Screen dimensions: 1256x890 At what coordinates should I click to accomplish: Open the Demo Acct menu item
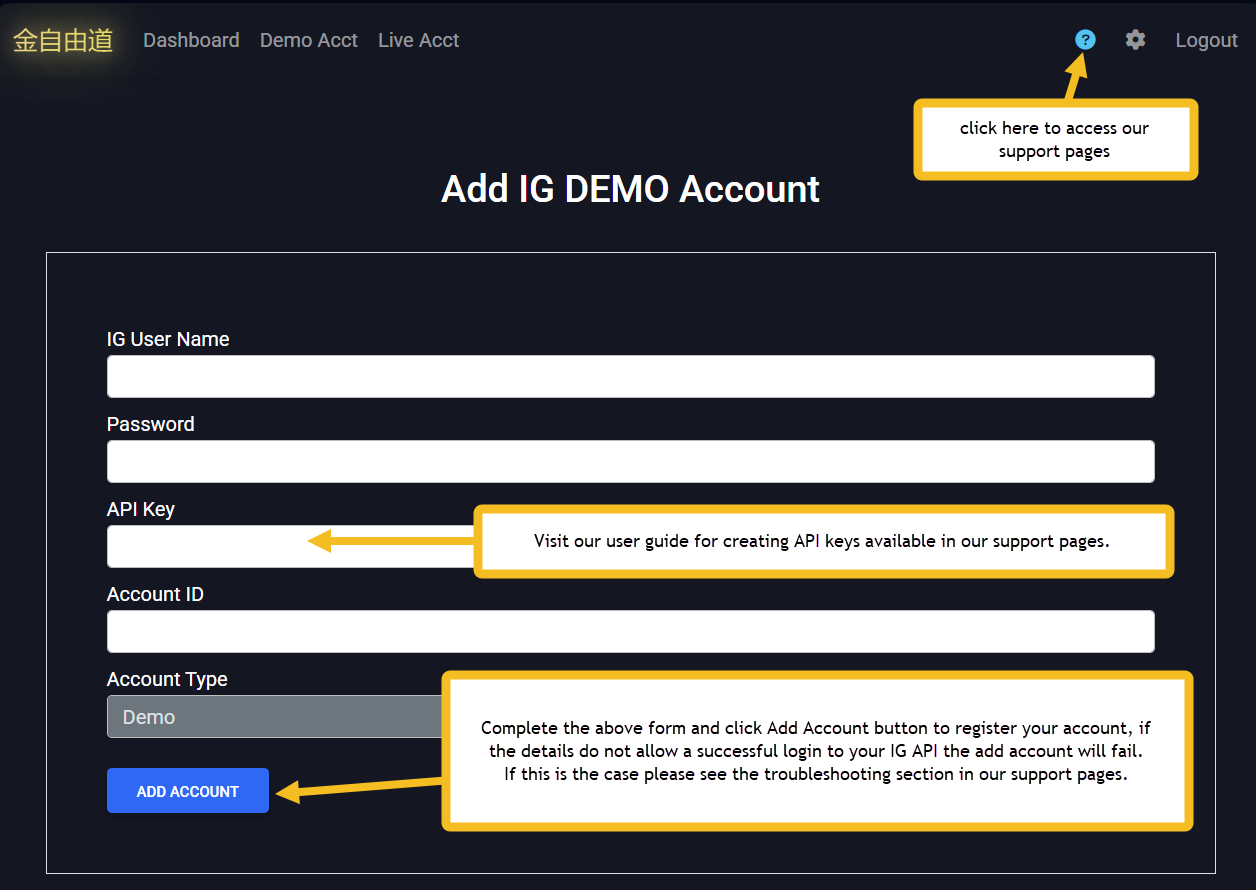(x=309, y=40)
